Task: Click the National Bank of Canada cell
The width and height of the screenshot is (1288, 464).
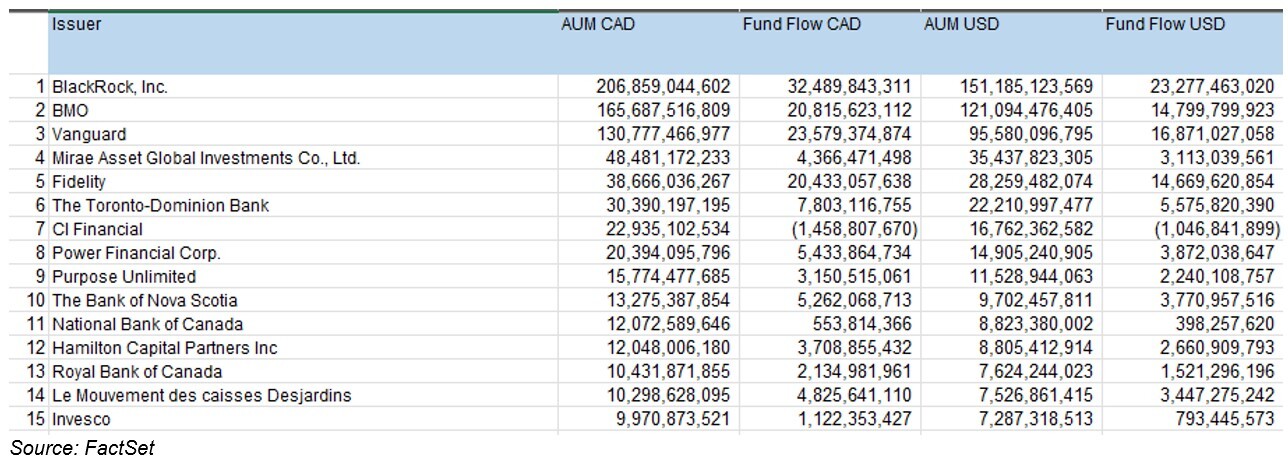Action: click(x=303, y=324)
